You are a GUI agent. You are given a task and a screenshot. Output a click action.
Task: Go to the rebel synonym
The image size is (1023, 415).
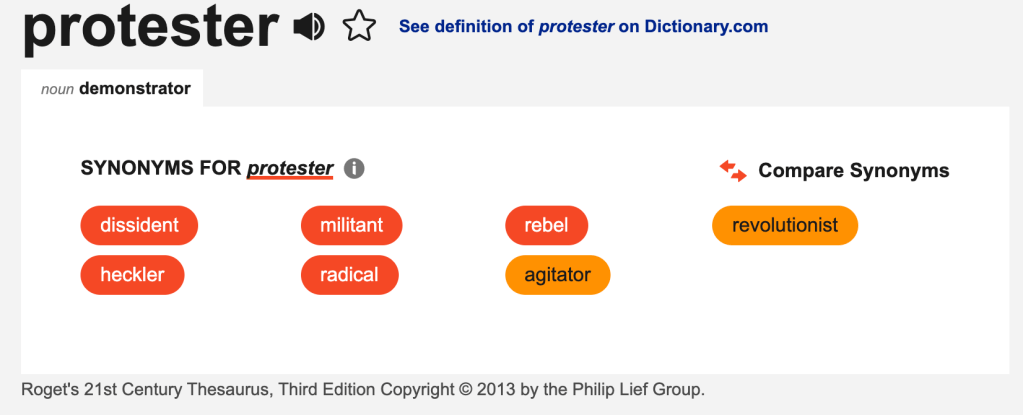pos(546,225)
